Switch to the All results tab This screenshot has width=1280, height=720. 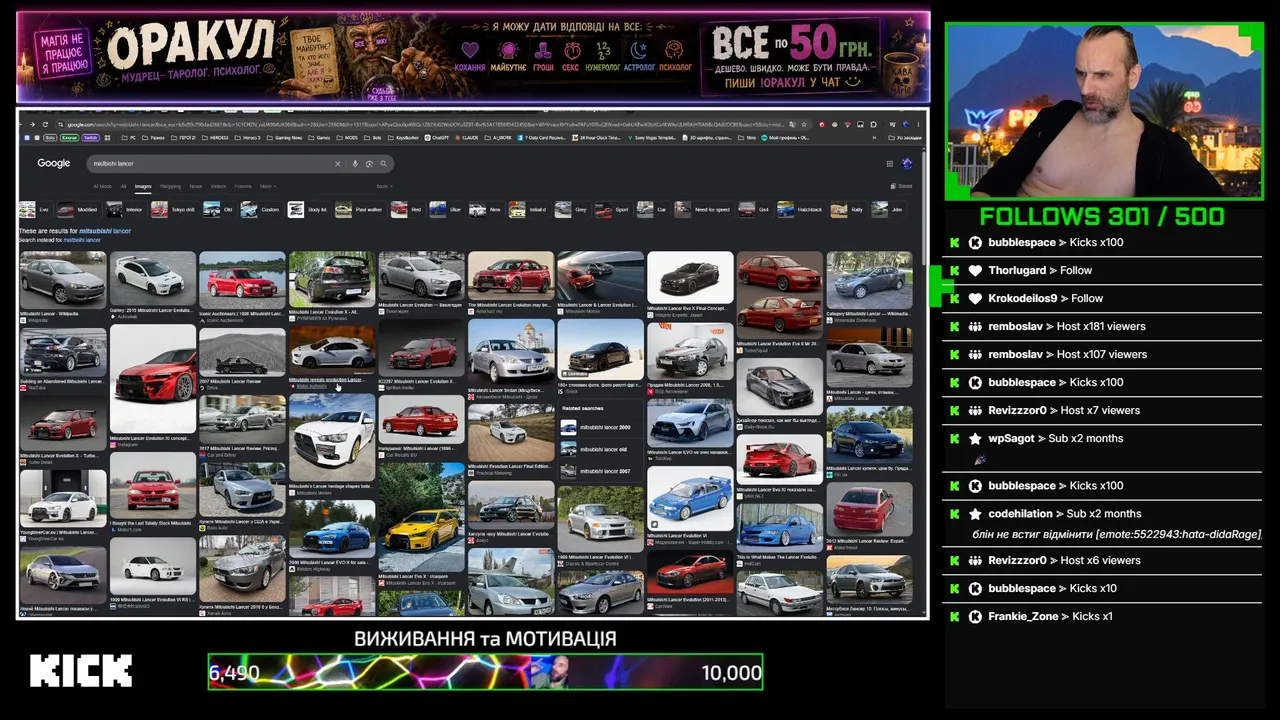124,186
